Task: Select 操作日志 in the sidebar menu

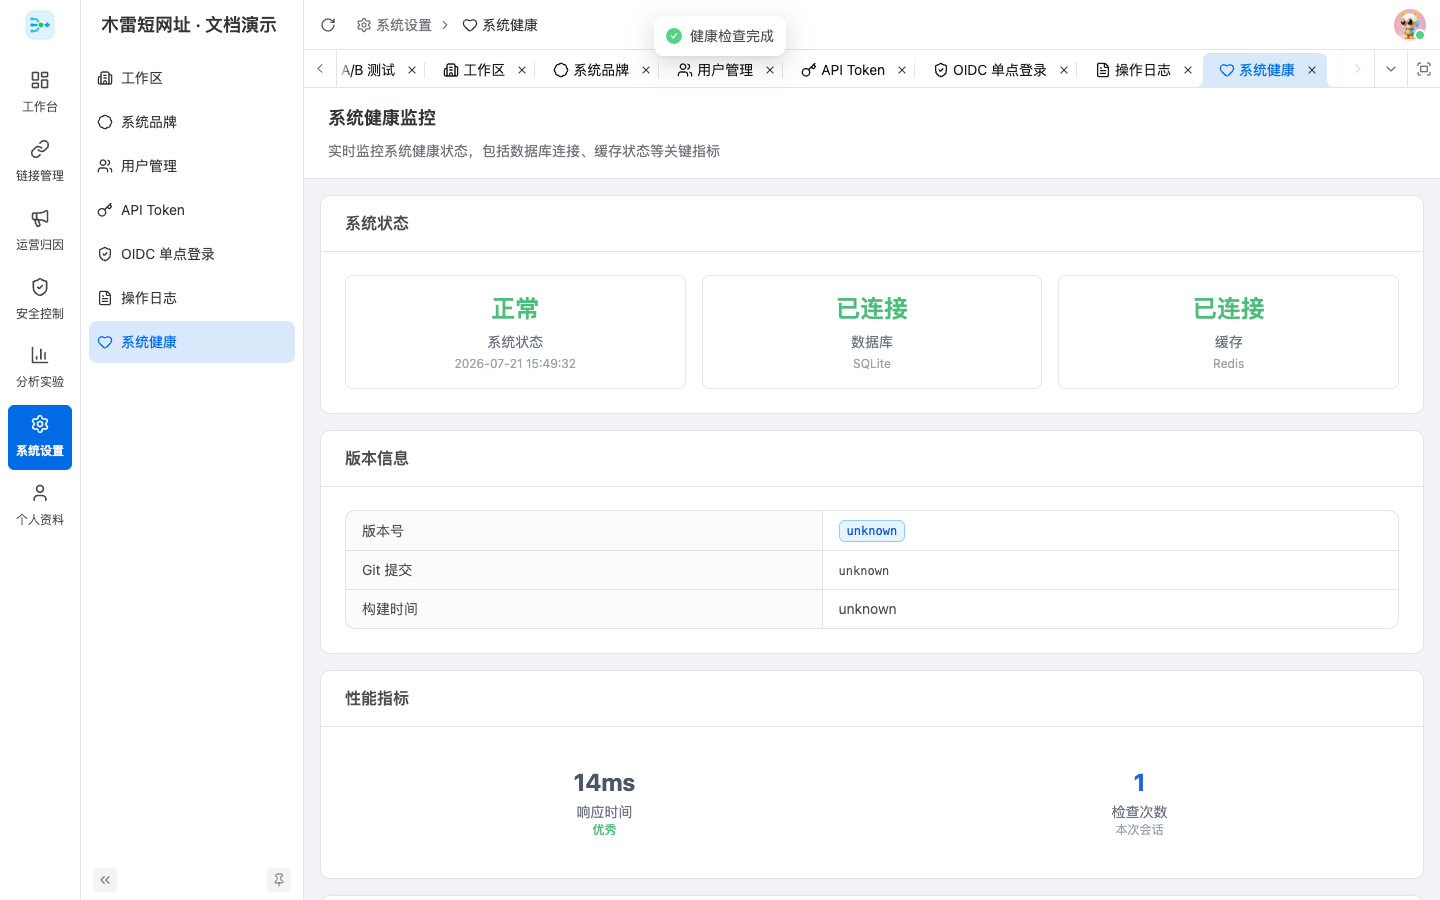Action: 192,298
